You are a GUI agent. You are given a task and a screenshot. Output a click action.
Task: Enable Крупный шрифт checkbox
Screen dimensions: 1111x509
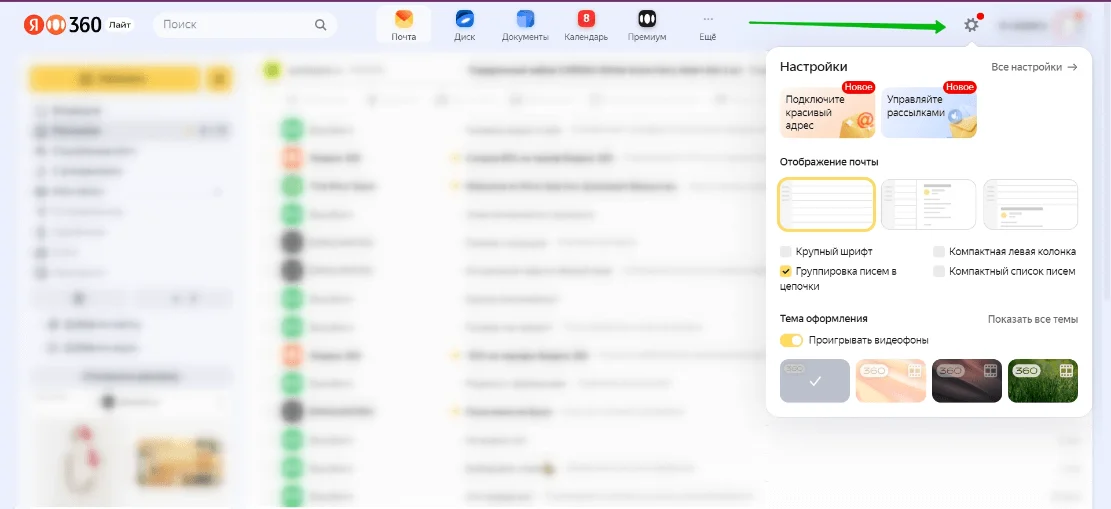pos(786,251)
